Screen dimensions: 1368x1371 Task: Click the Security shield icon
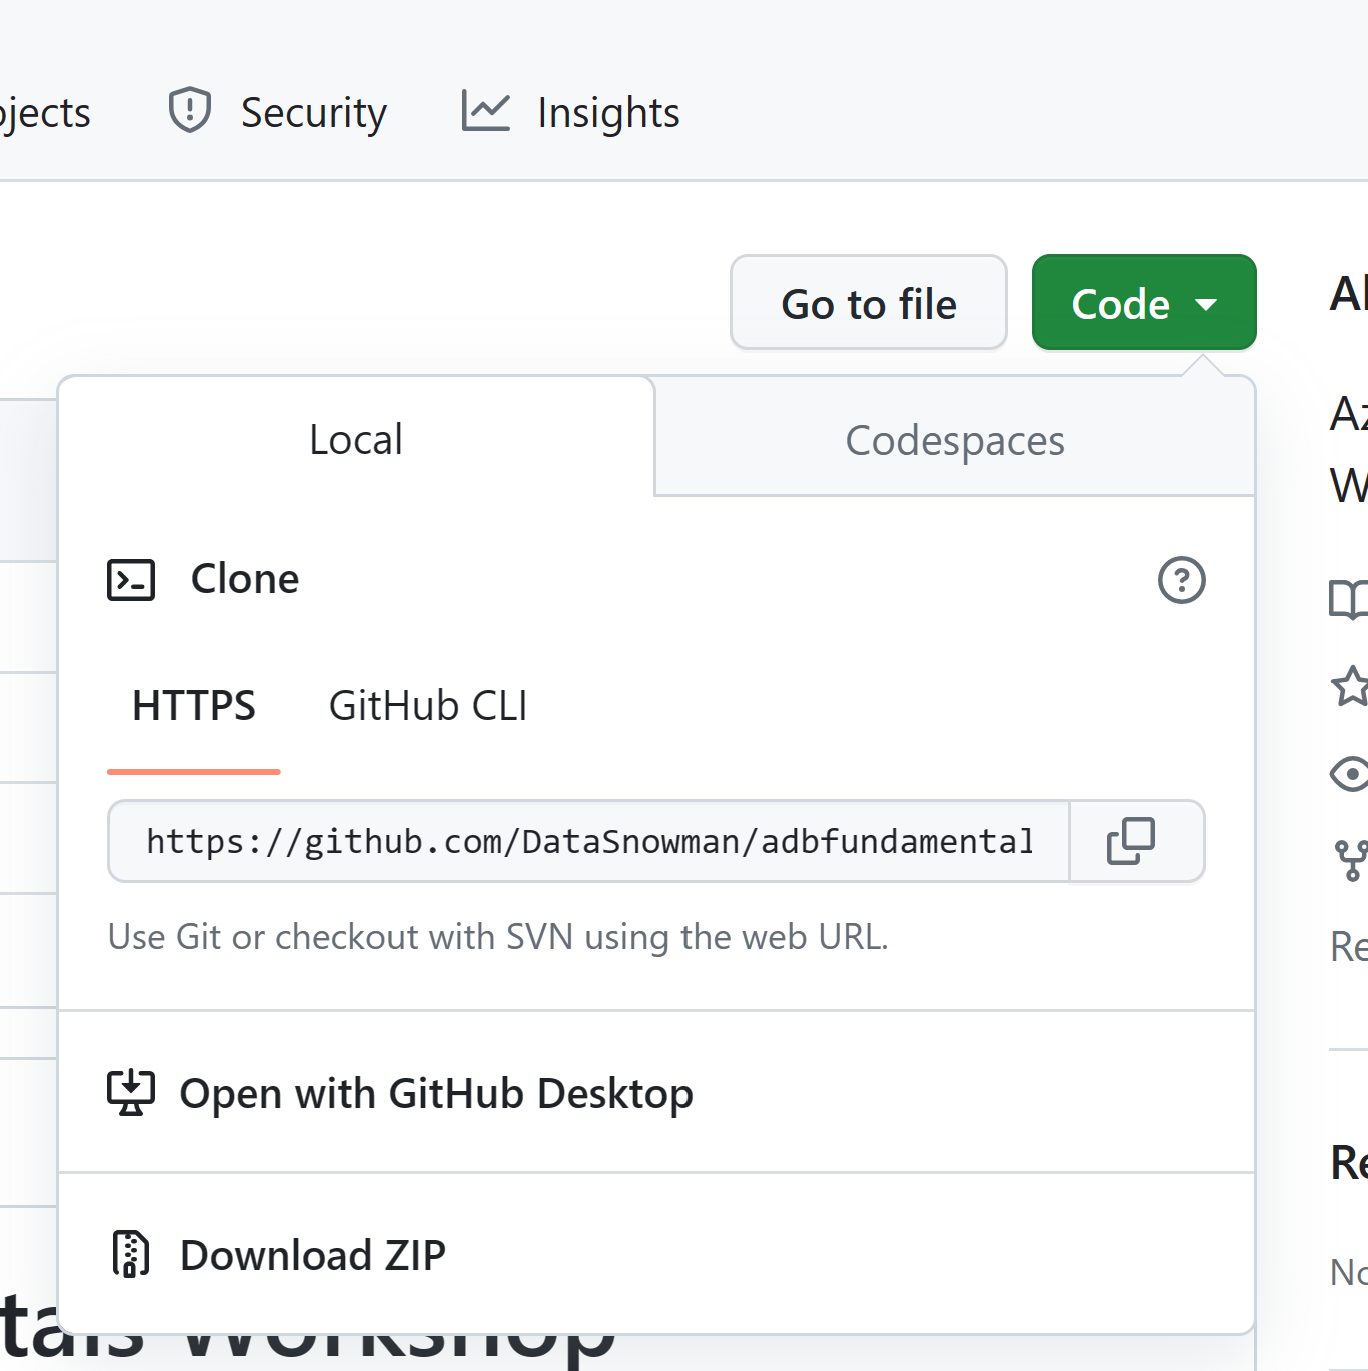click(189, 110)
